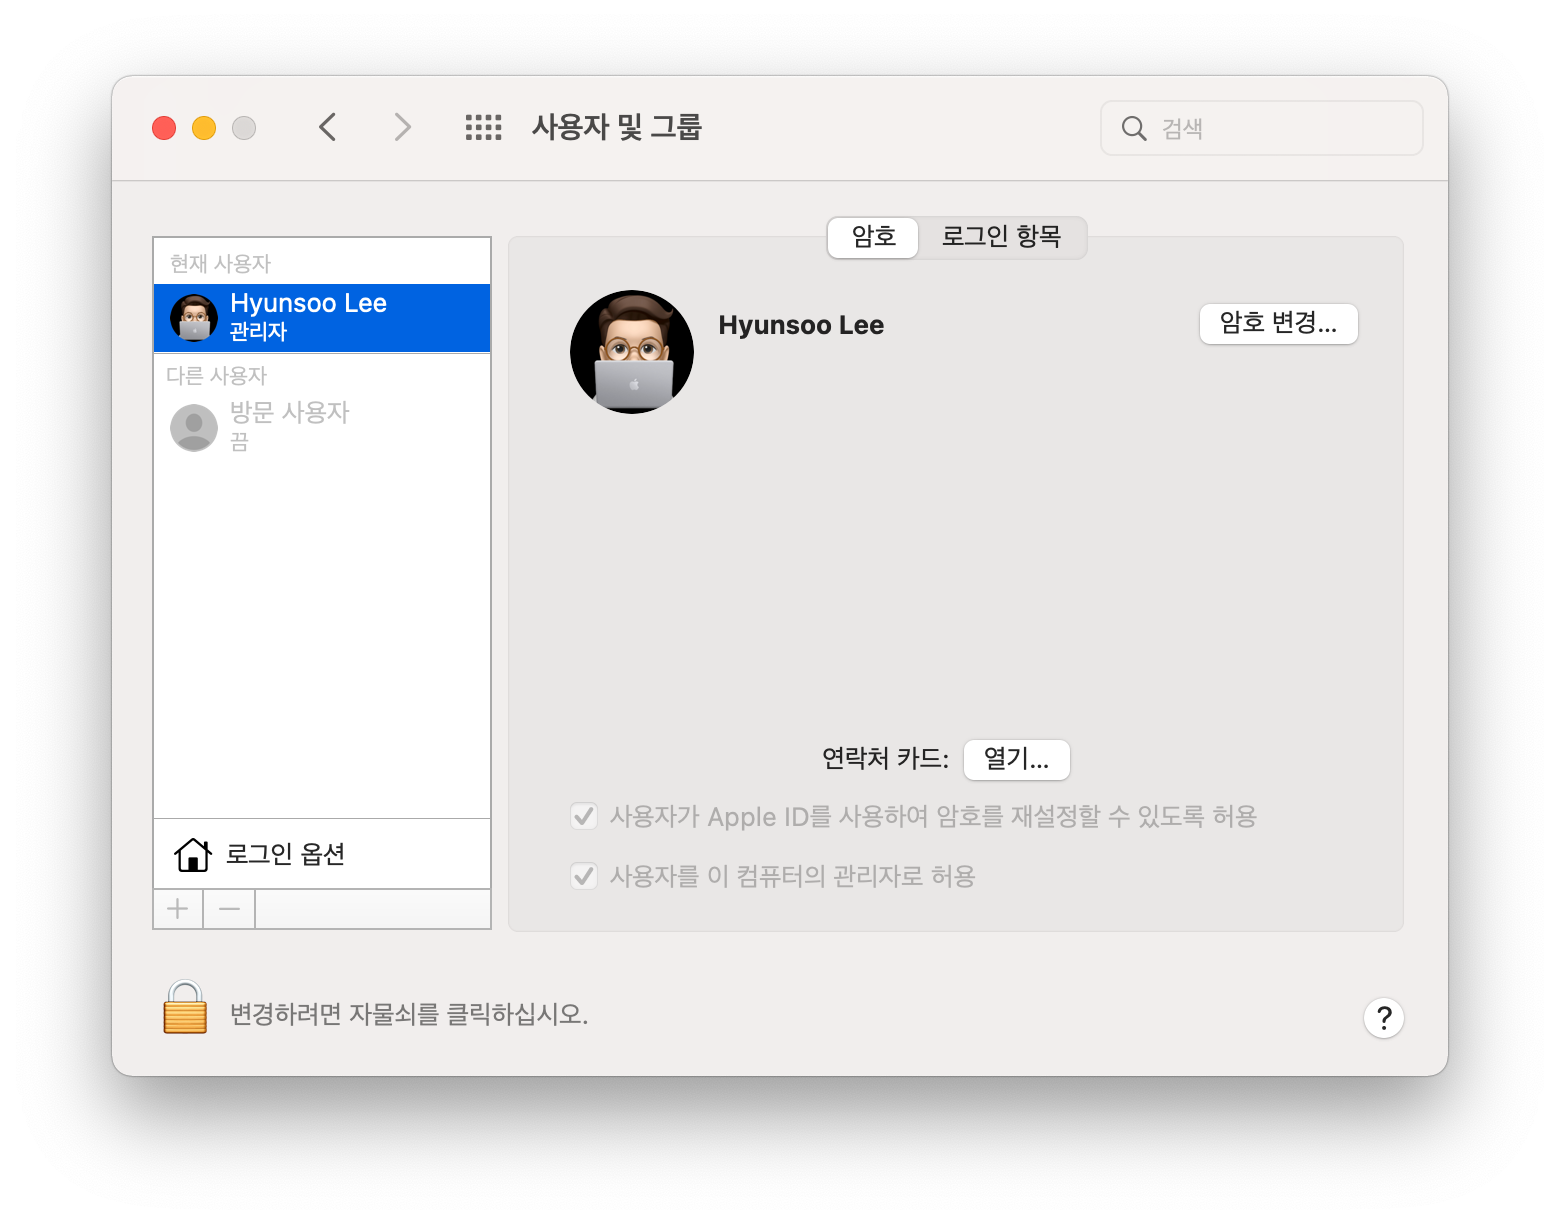Click the 변경하려면 자물쇠를 클릭하십시오 text
Viewport: 1560px width, 1224px height.
(x=409, y=1014)
